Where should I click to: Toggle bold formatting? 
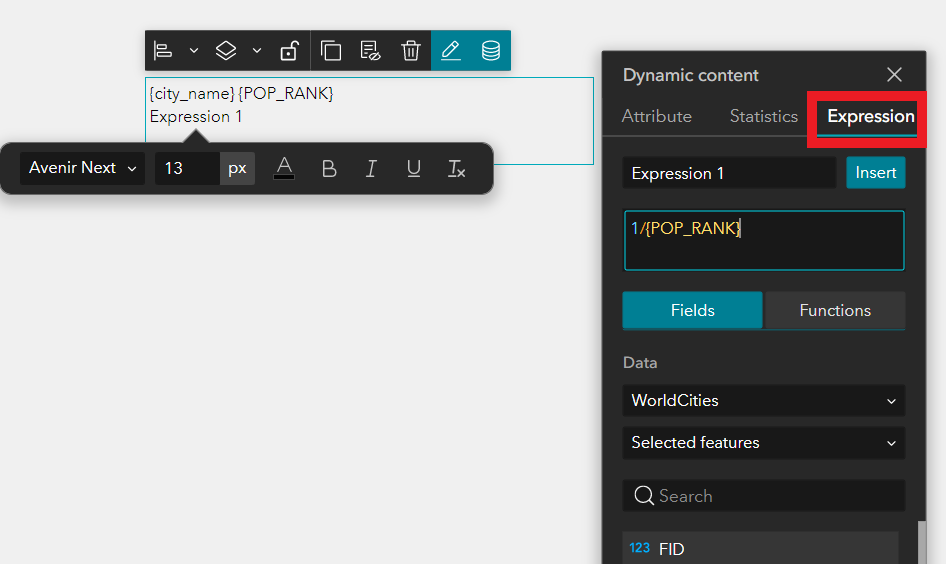click(329, 168)
